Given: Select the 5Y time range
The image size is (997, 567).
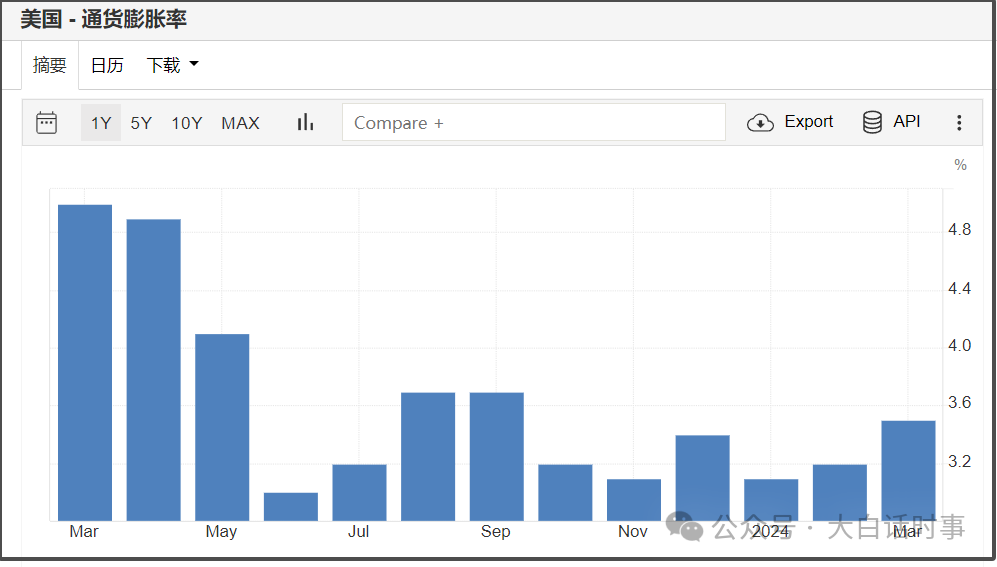Looking at the screenshot, I should pyautogui.click(x=141, y=123).
